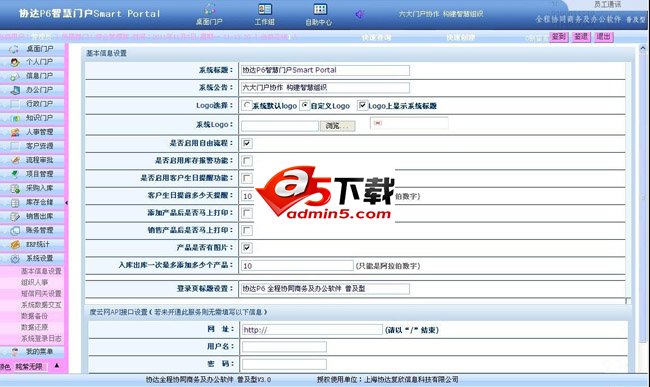This screenshot has height=387, width=650.
Task: Click the 系统标题 input field
Action: [x=325, y=70]
